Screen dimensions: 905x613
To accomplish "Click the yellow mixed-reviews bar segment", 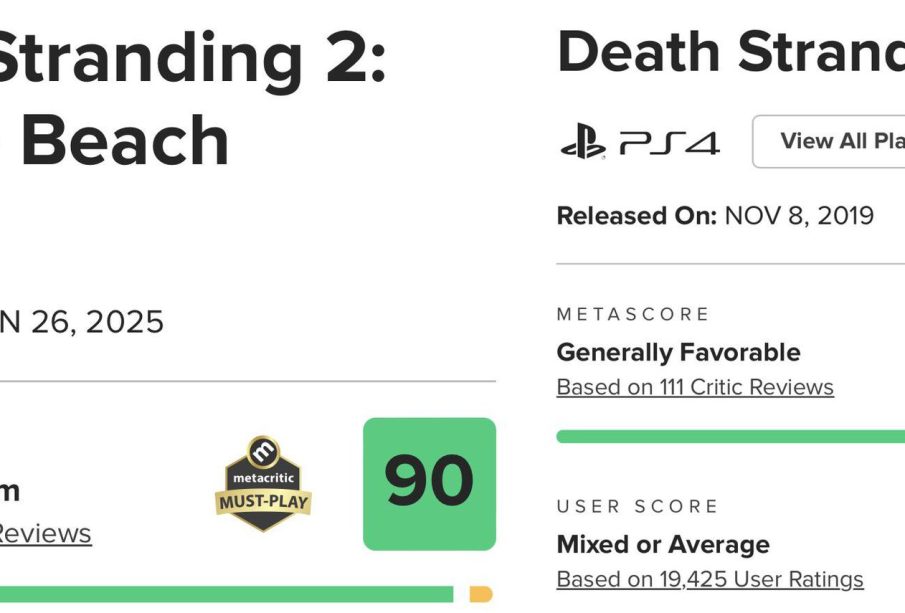I will pyautogui.click(x=481, y=594).
